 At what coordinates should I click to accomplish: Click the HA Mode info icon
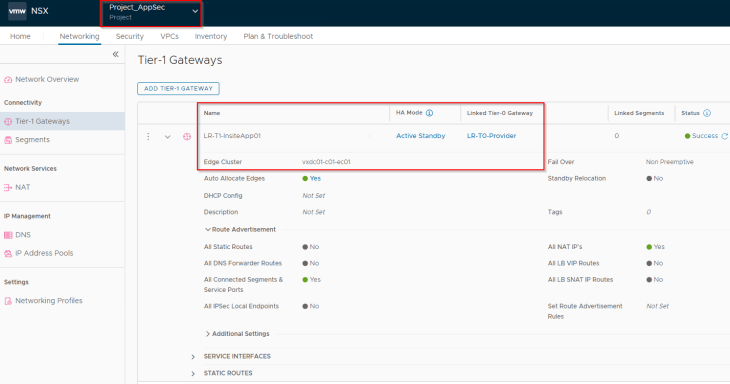click(x=429, y=113)
